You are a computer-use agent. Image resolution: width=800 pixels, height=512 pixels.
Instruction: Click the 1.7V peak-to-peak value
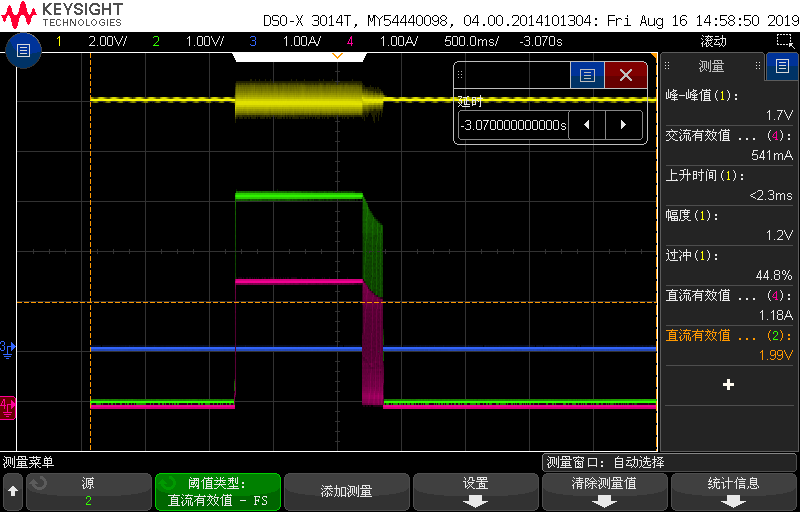[x=779, y=115]
